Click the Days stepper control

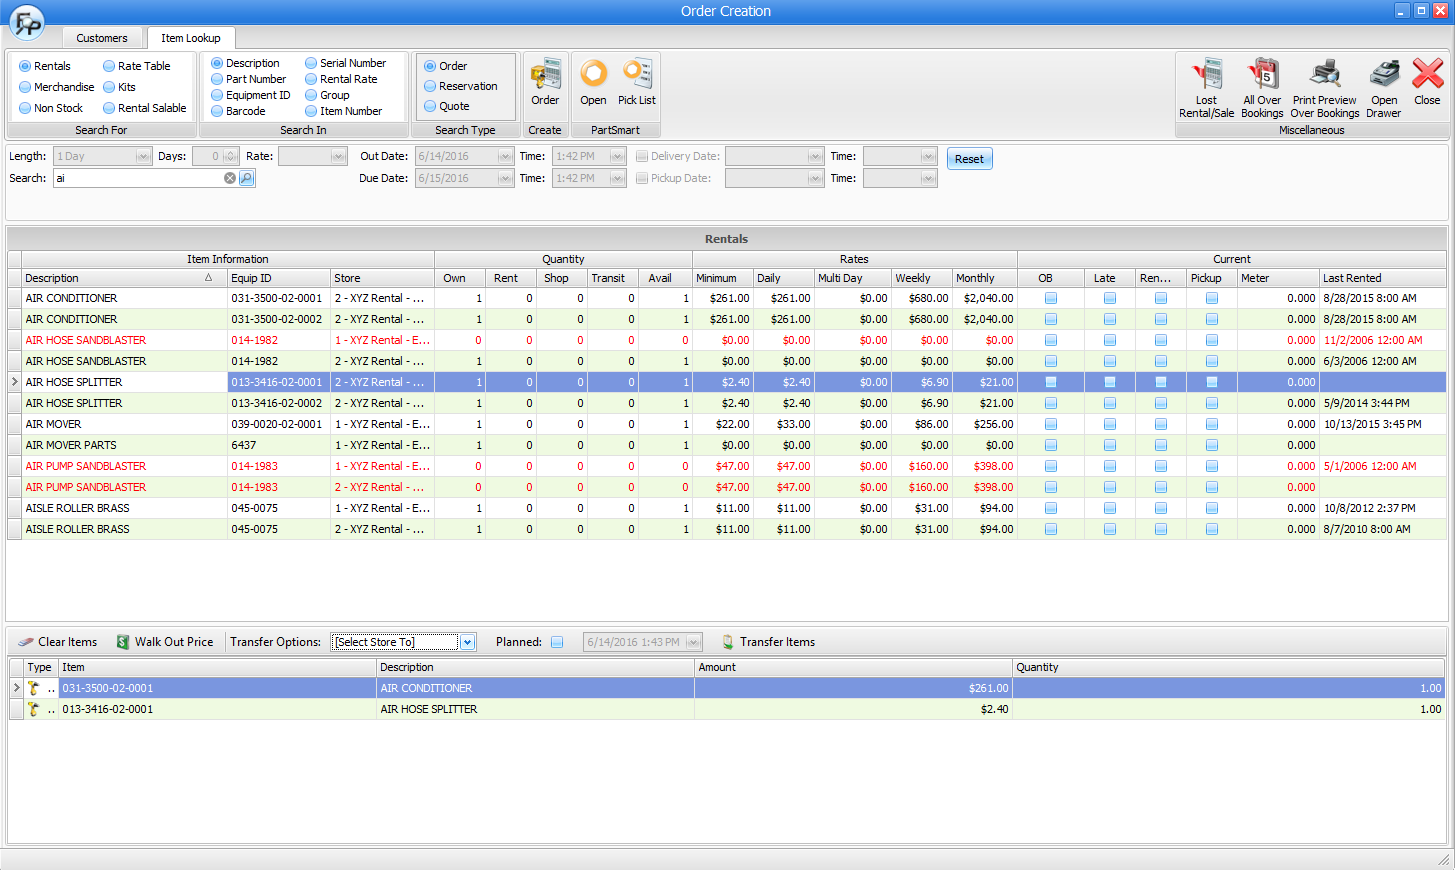[231, 156]
